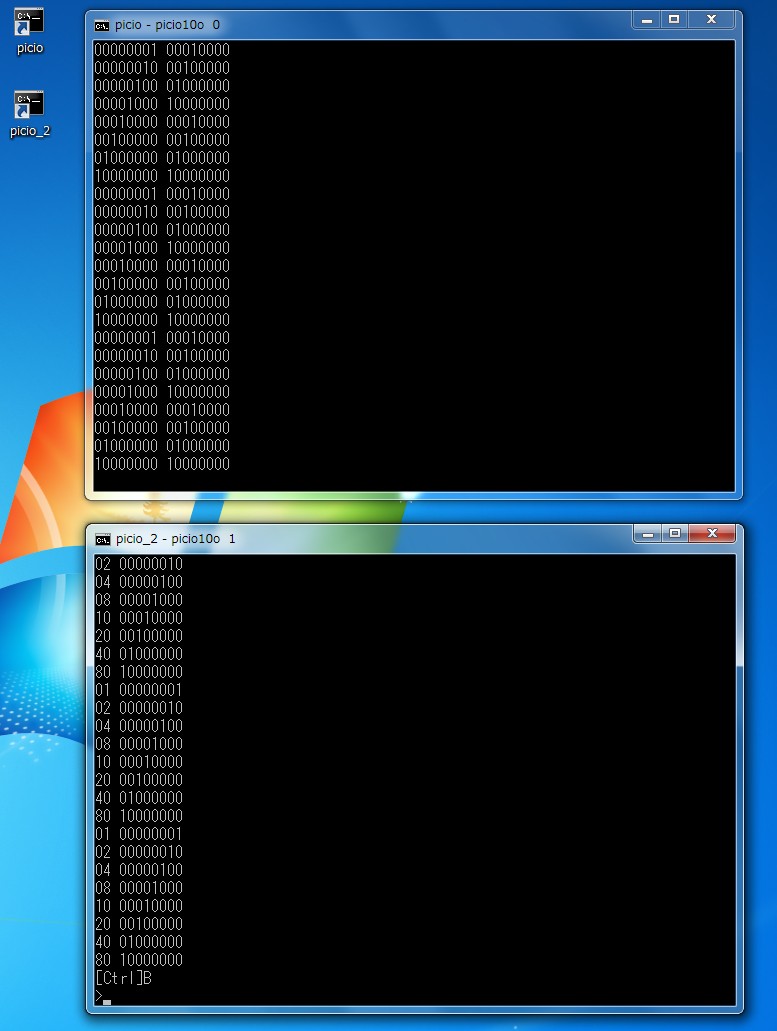Screen dimensions: 777x1031
Task: Click the "picio_2 - picio10o 1" title bar text
Action: click(176, 539)
